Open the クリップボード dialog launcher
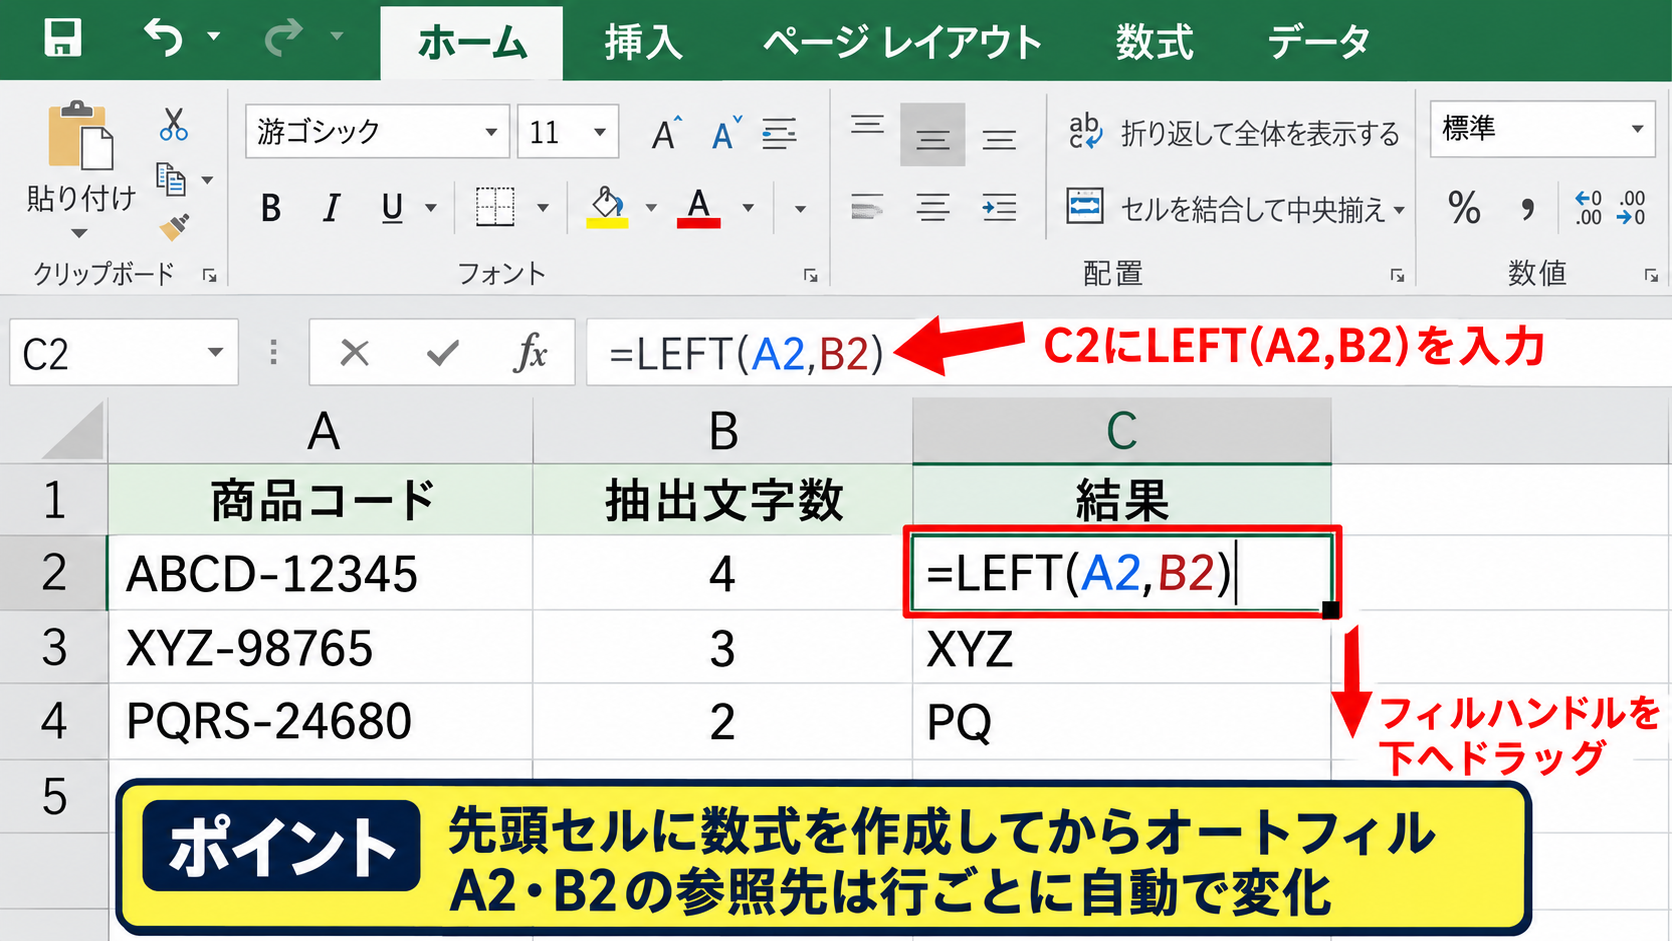The width and height of the screenshot is (1672, 941). click(x=210, y=275)
